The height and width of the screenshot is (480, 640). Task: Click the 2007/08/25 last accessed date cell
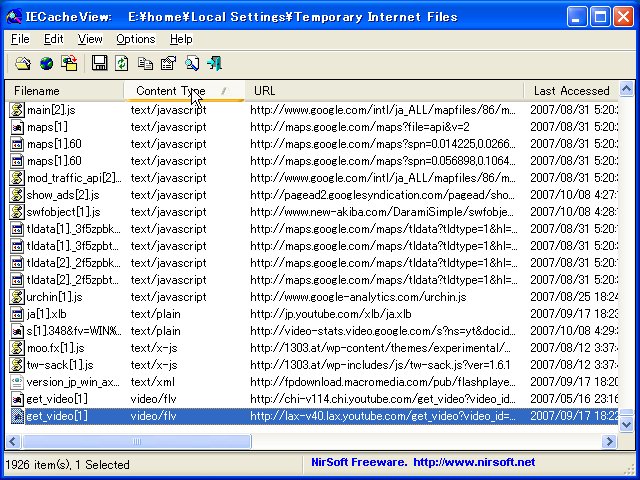[573, 297]
